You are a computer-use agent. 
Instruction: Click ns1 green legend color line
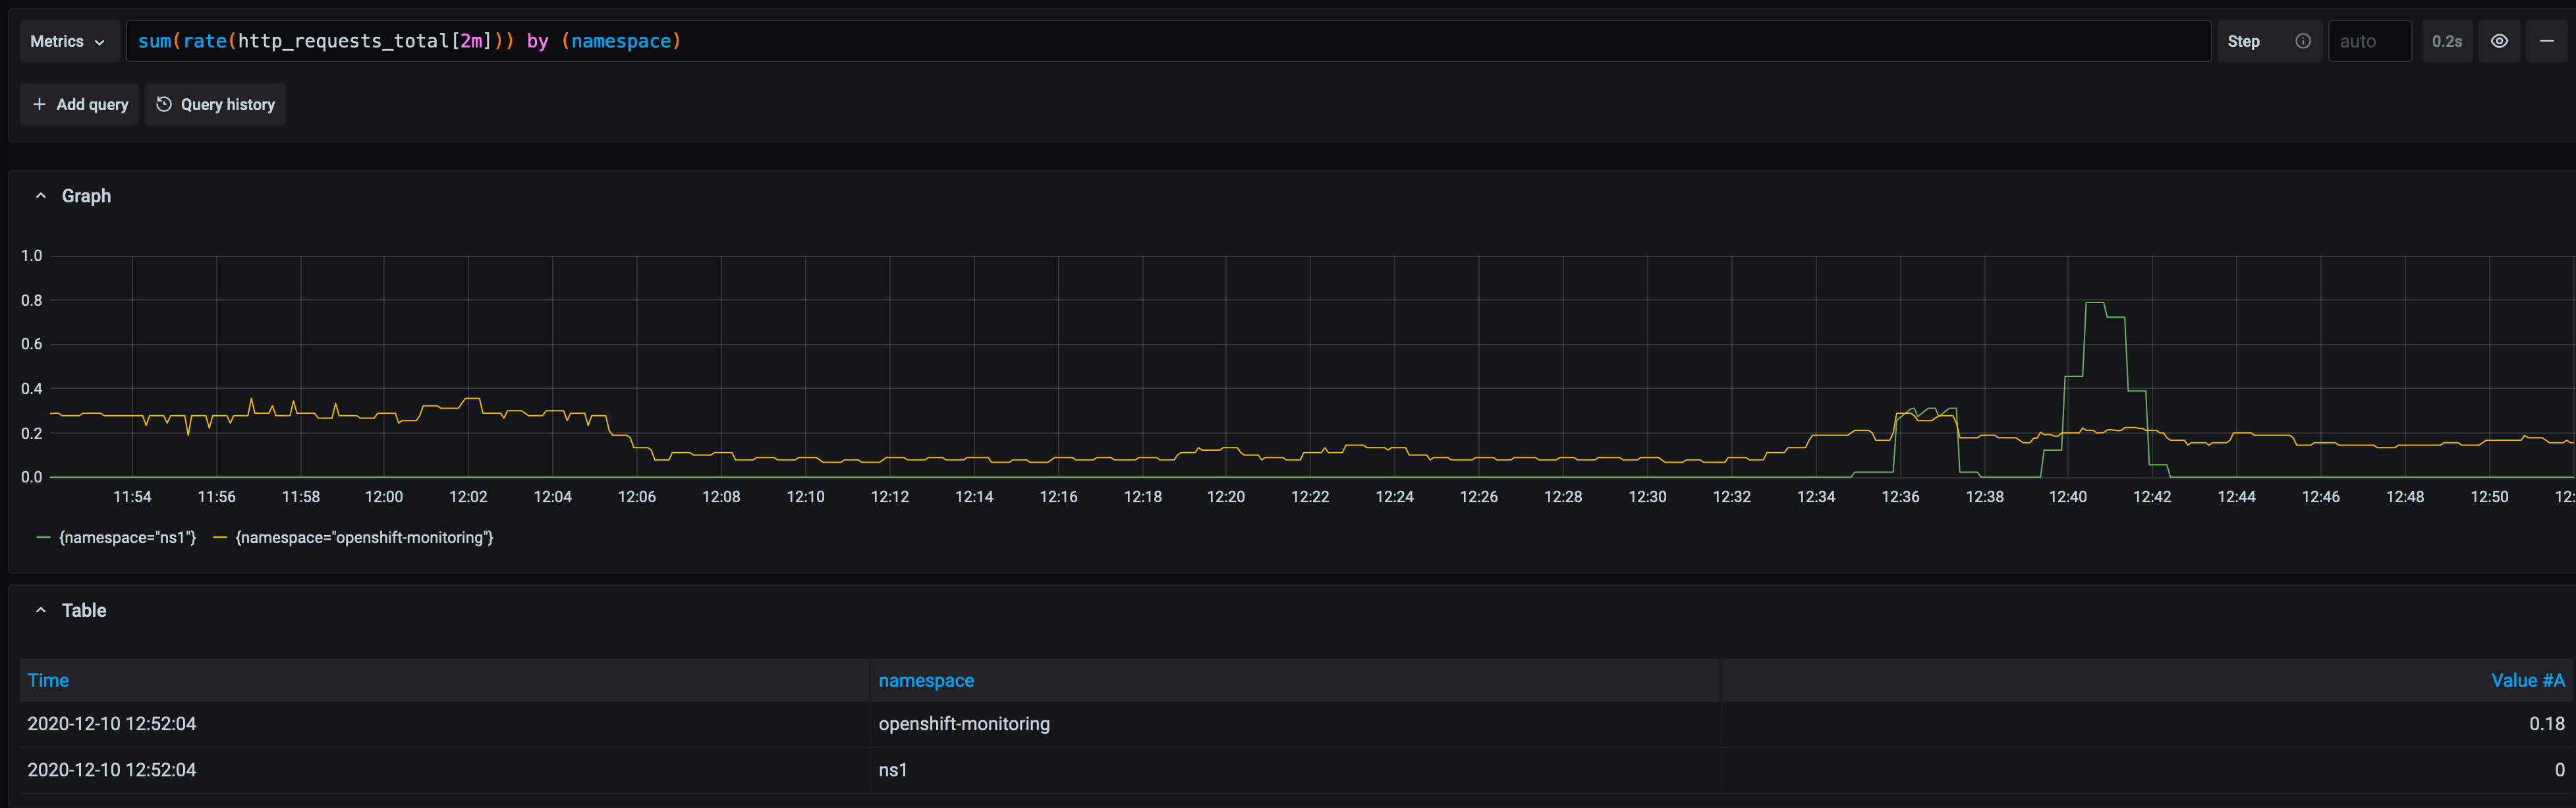point(43,537)
